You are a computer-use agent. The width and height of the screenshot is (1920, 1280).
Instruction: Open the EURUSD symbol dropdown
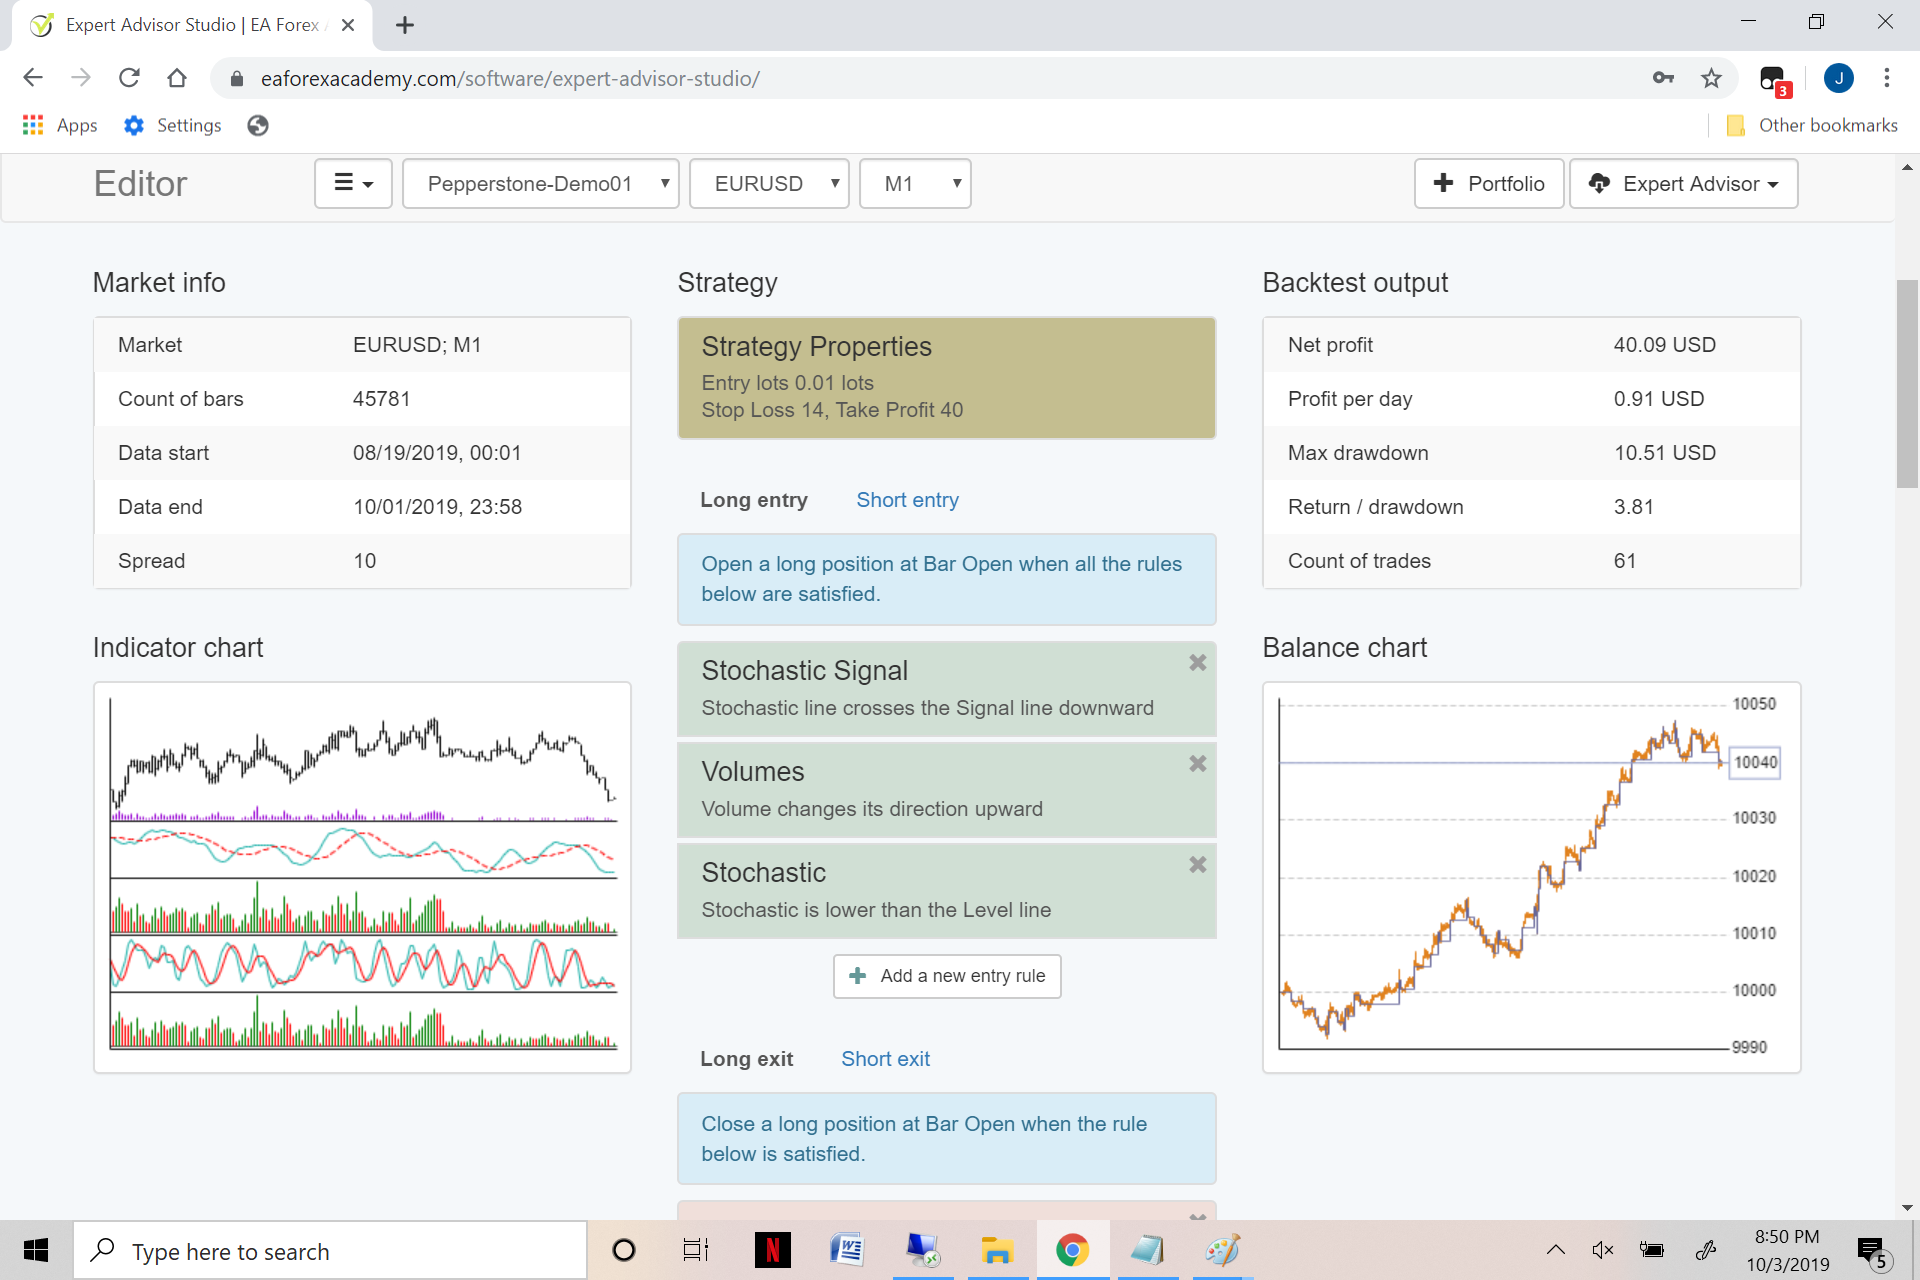(x=770, y=184)
